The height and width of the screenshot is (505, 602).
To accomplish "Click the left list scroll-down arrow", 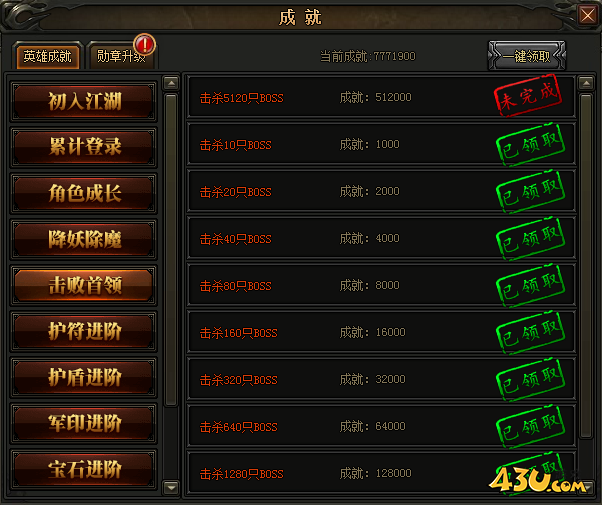I will 171,488.
